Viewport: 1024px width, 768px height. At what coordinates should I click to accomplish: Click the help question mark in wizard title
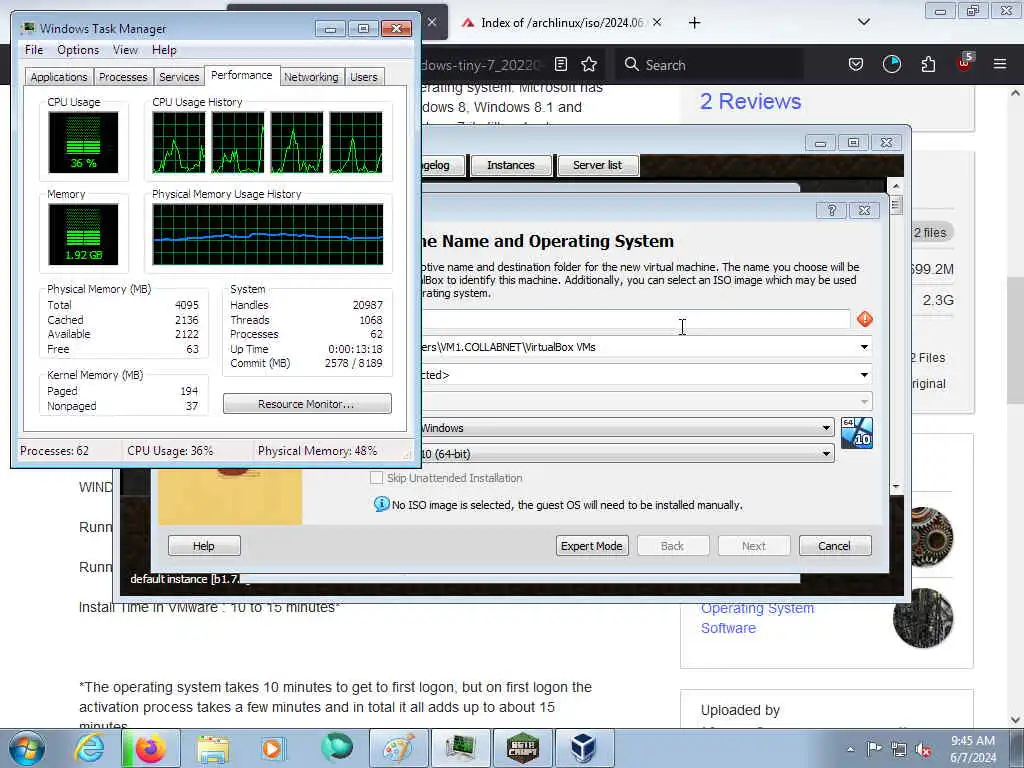[x=831, y=210]
